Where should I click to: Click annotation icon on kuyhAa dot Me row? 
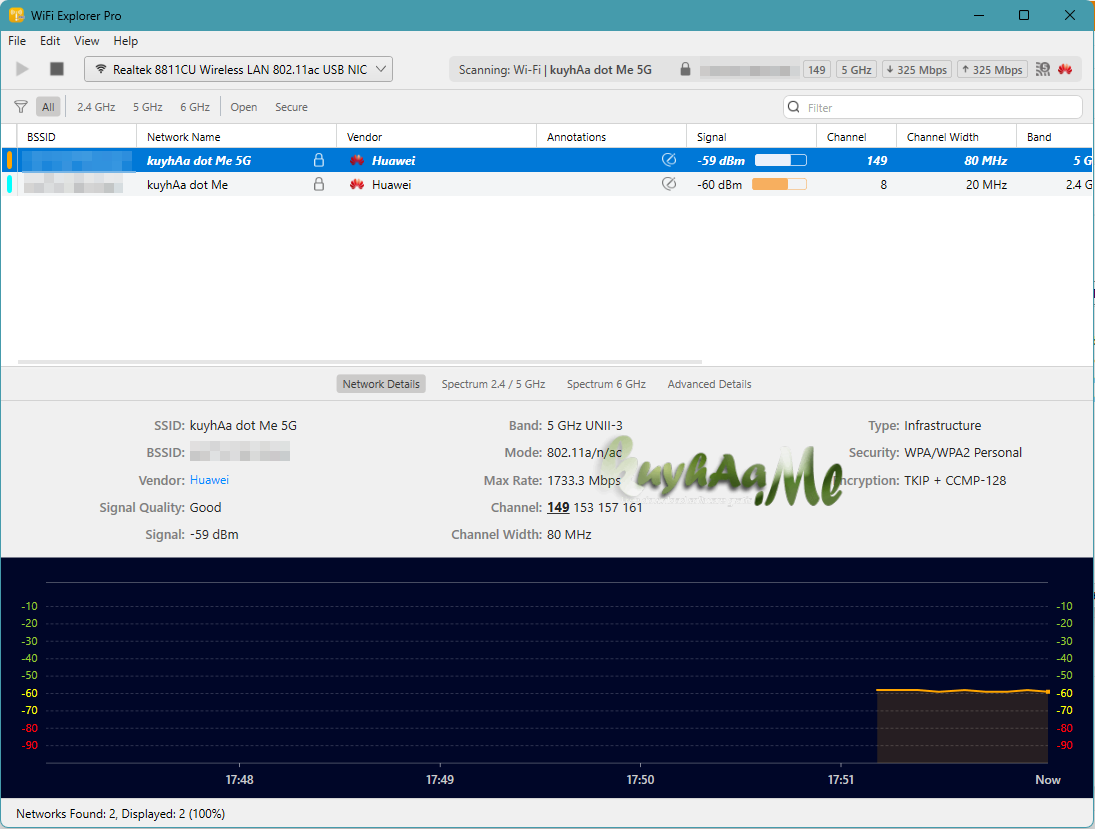click(x=668, y=184)
